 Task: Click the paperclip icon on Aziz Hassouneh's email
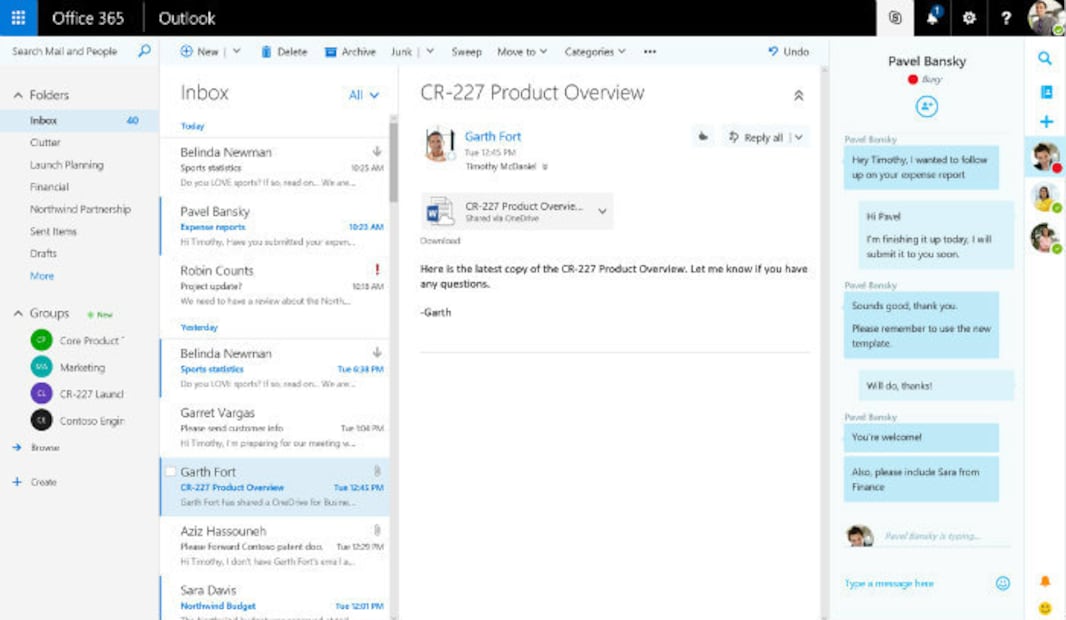pos(377,530)
